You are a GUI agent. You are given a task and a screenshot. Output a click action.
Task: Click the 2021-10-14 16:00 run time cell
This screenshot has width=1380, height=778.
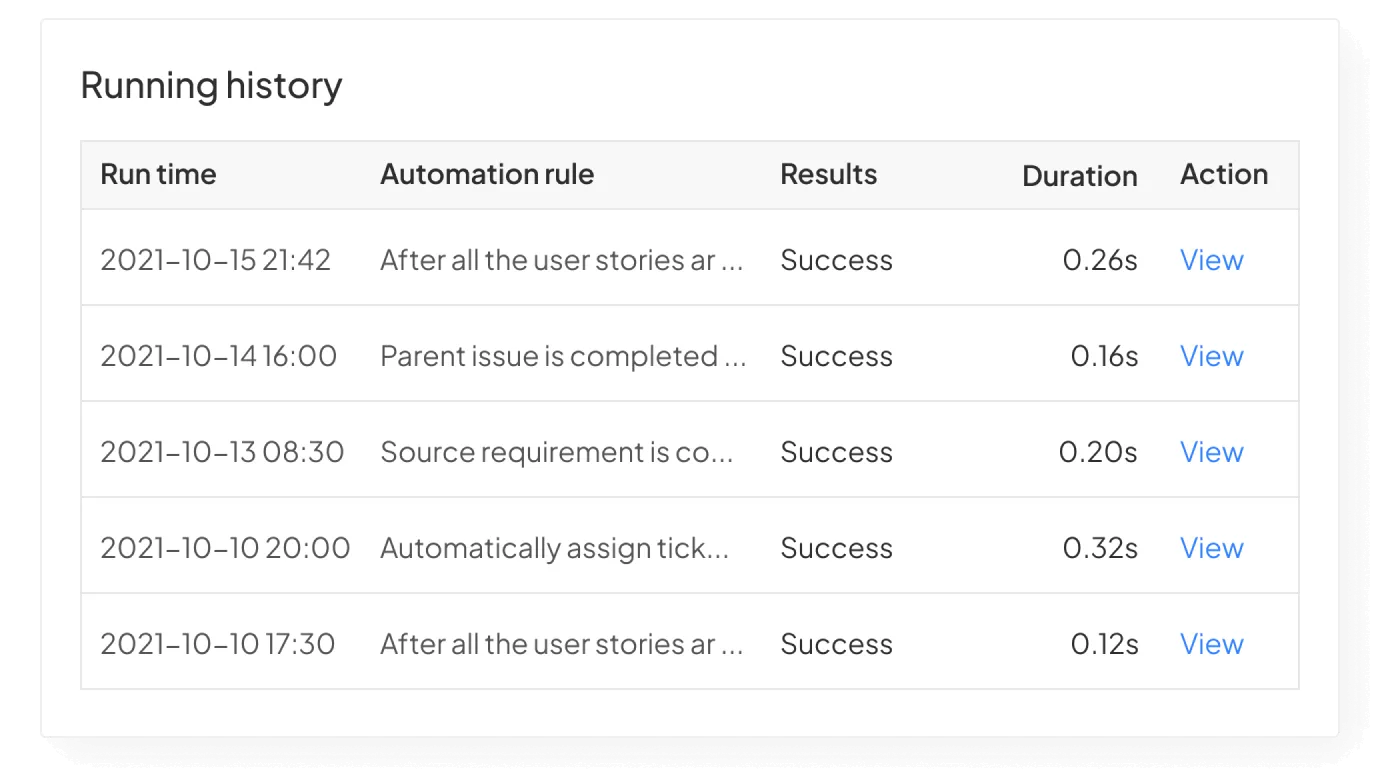218,356
